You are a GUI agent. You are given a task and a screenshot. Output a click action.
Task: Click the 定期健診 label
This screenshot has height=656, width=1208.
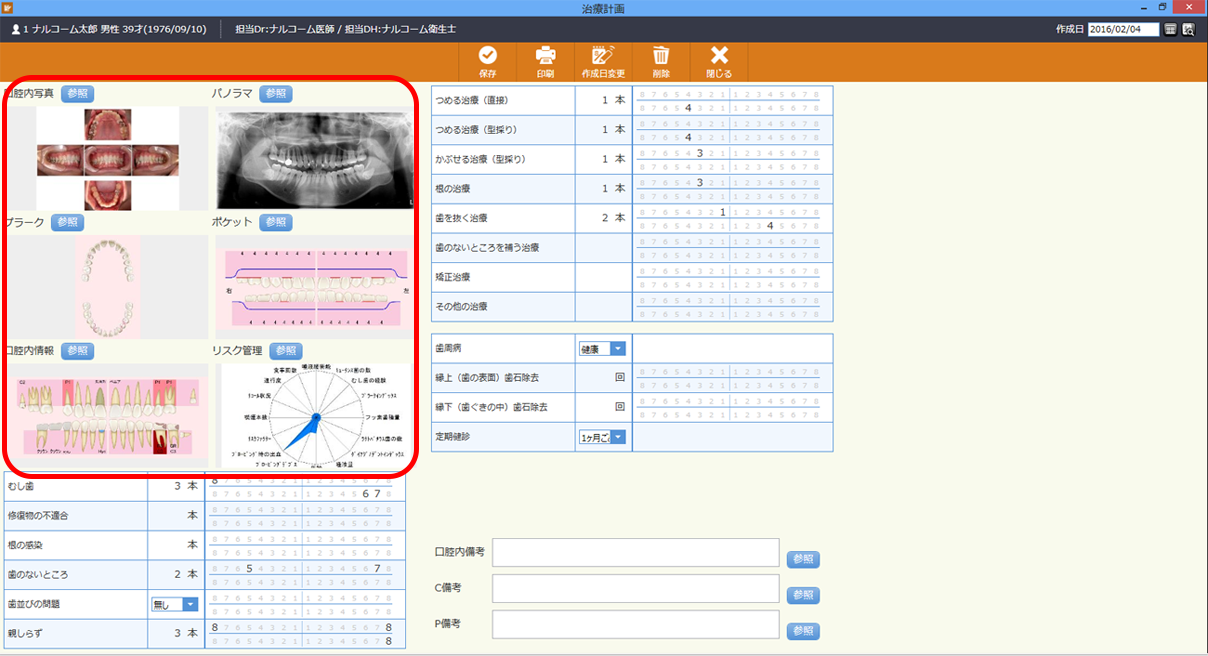coord(454,437)
